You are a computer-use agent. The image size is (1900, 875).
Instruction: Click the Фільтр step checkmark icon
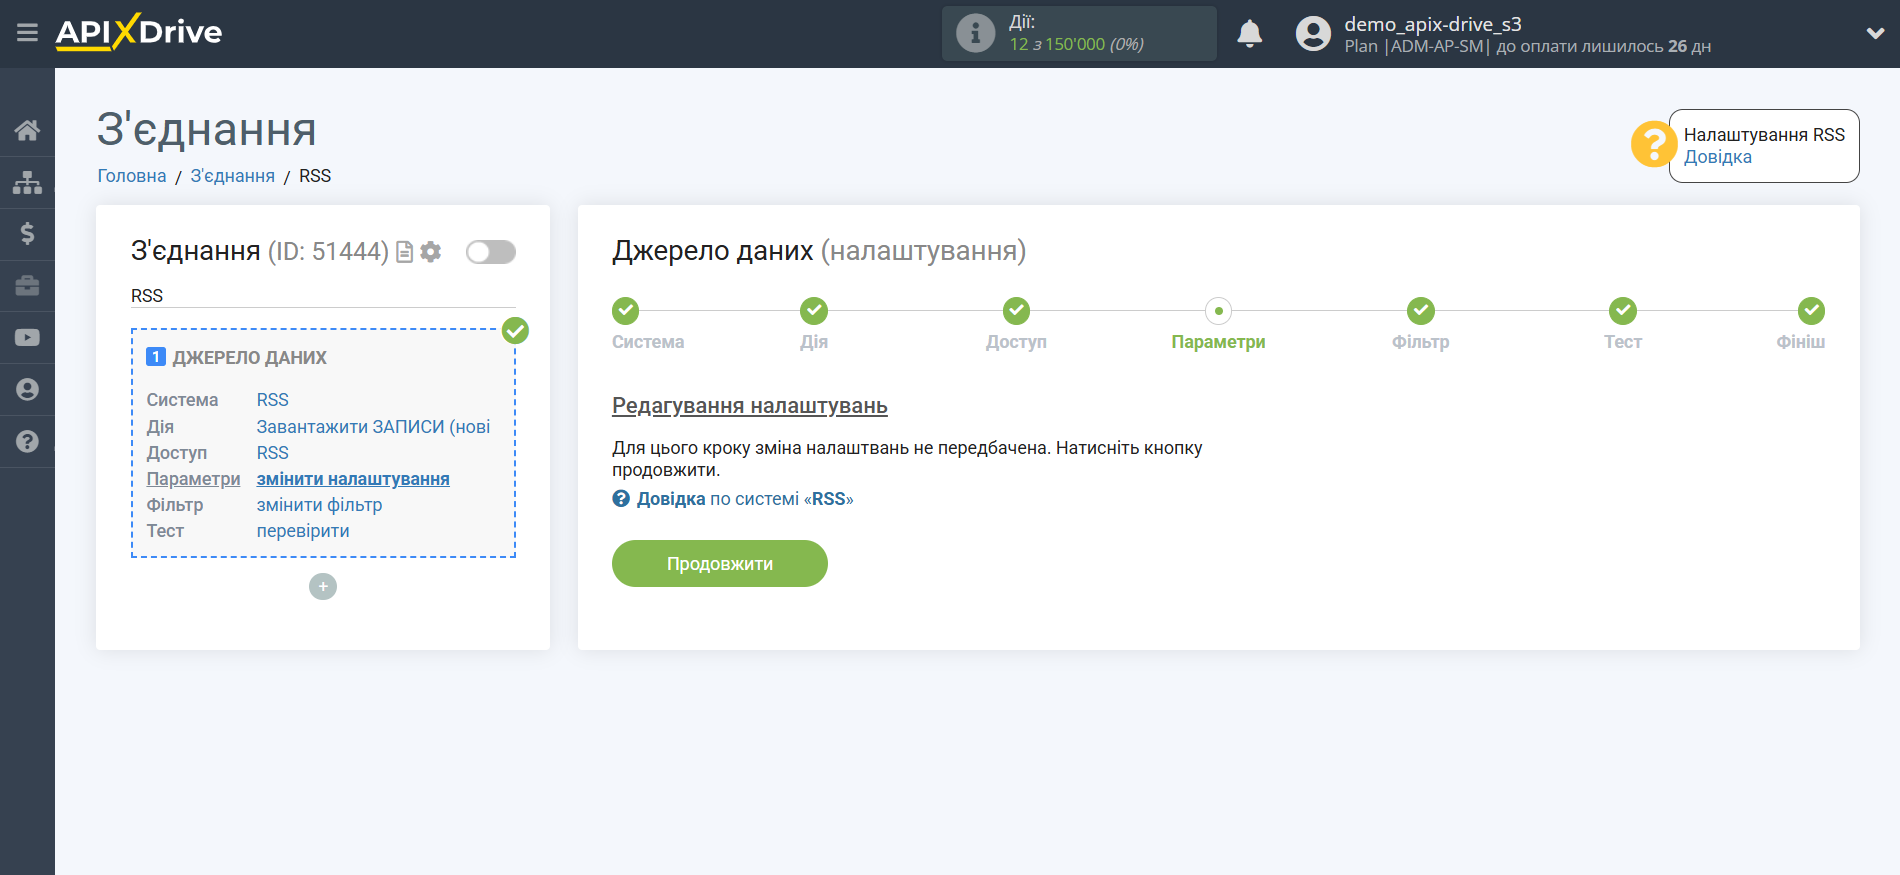pos(1421,311)
